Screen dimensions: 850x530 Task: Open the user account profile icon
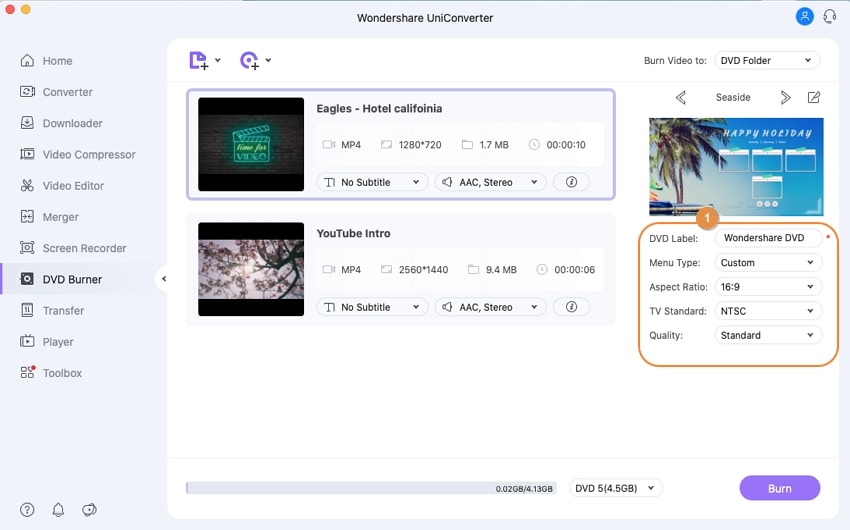804,16
